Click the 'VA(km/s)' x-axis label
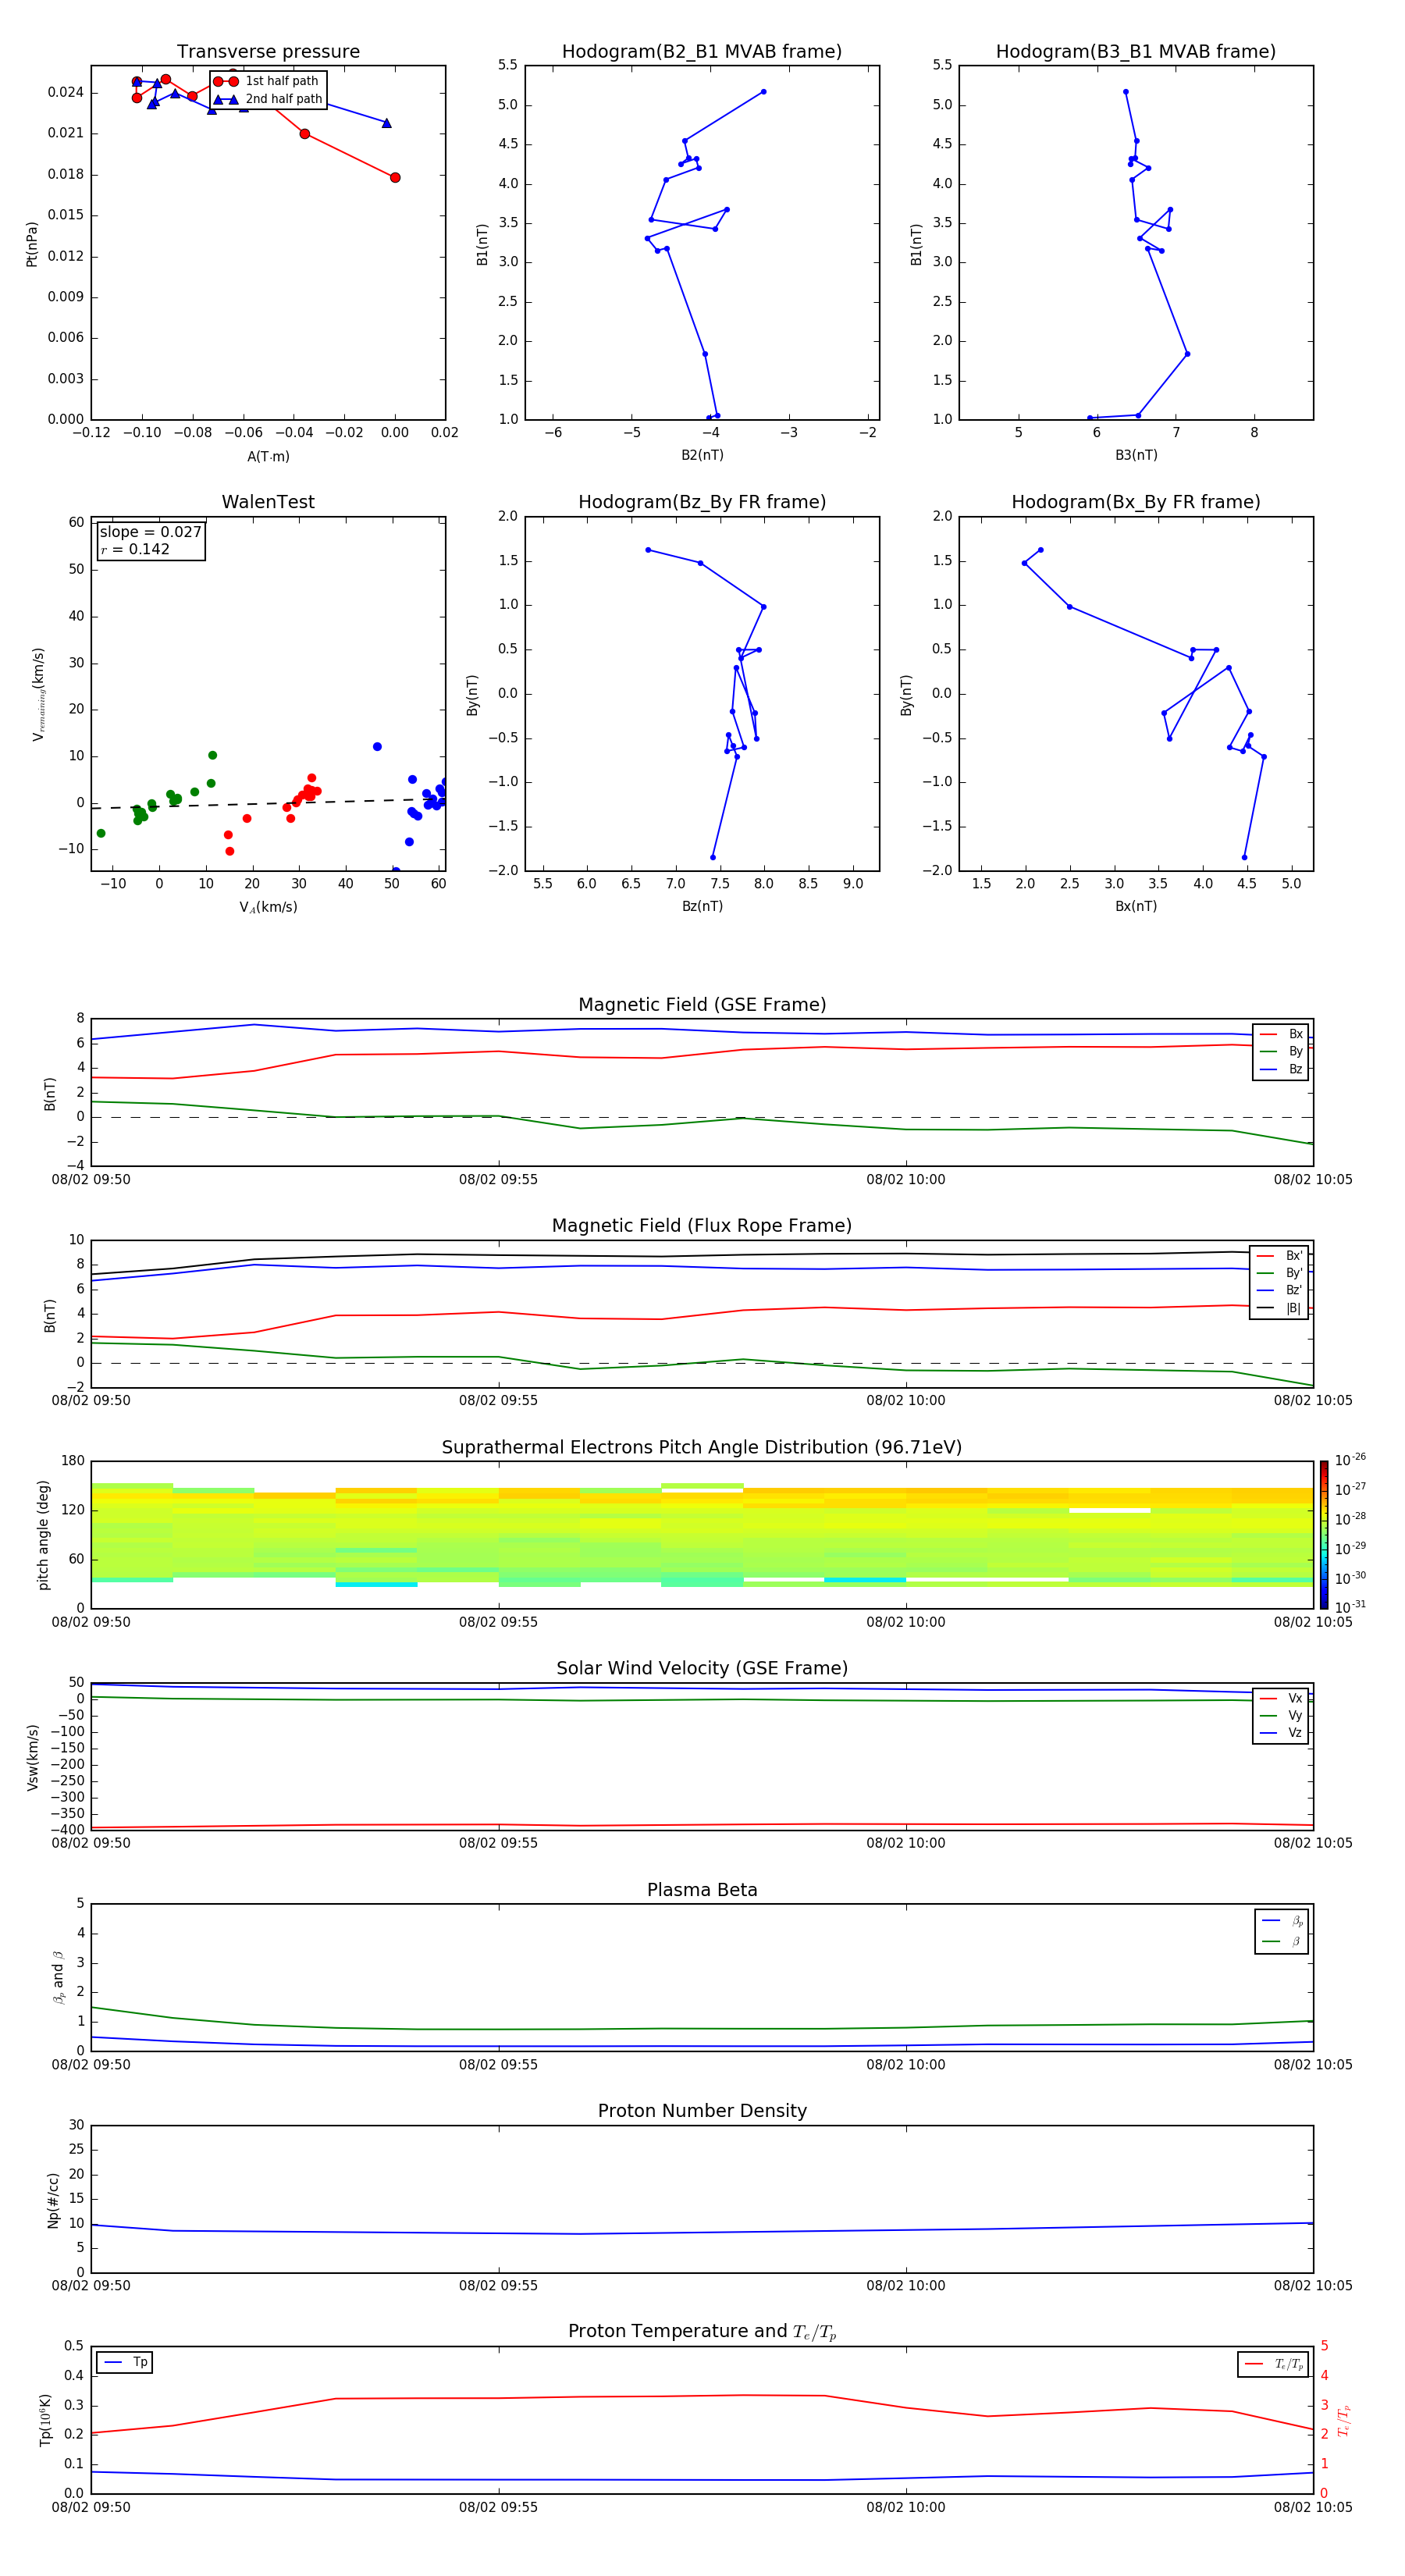Screen dimensions: 1405x2576 pyautogui.click(x=268, y=907)
